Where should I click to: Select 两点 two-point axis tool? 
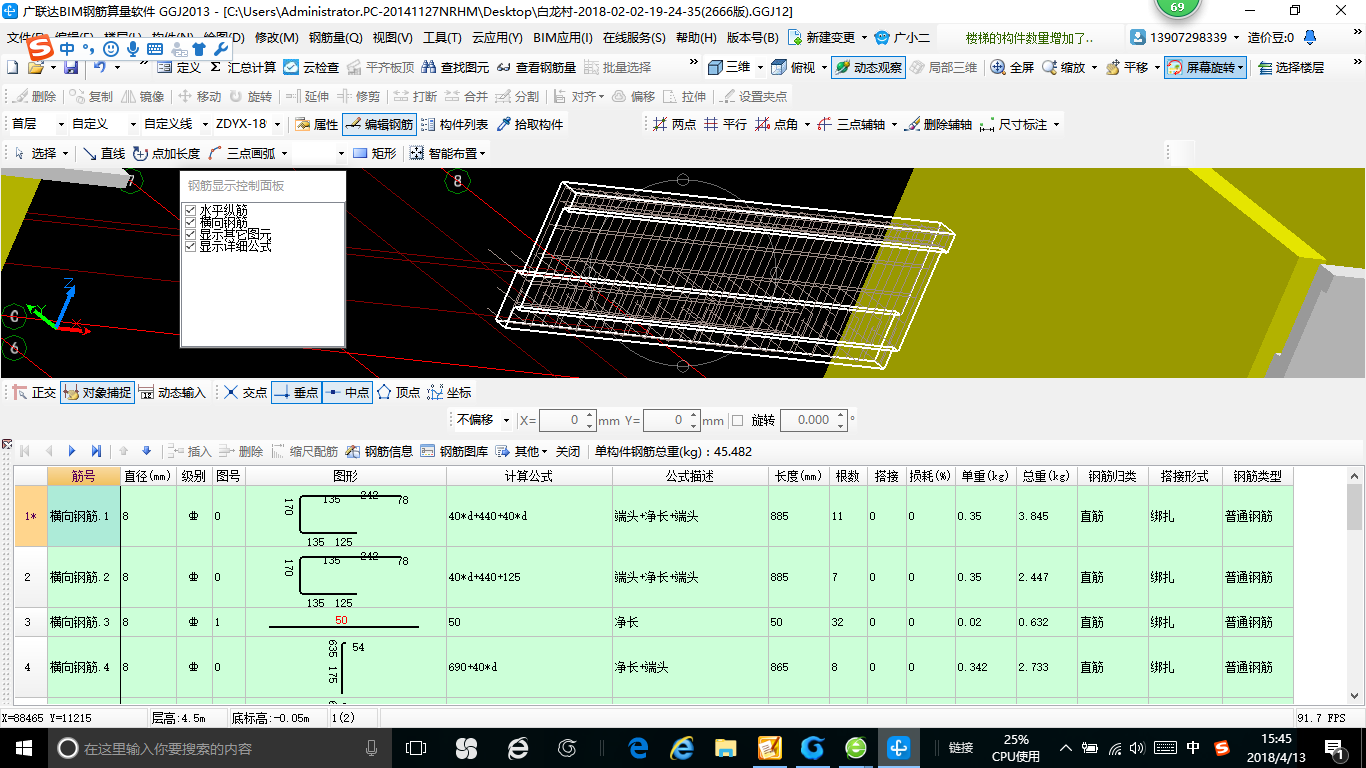click(x=674, y=125)
